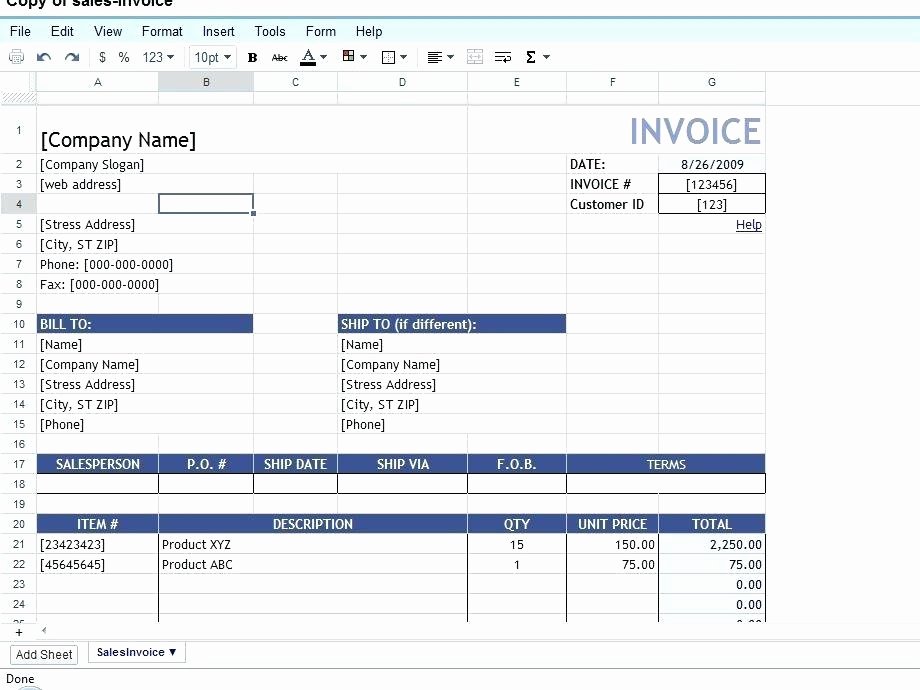Select the [123] Customer ID cell
This screenshot has height=690, width=920.
712,204
